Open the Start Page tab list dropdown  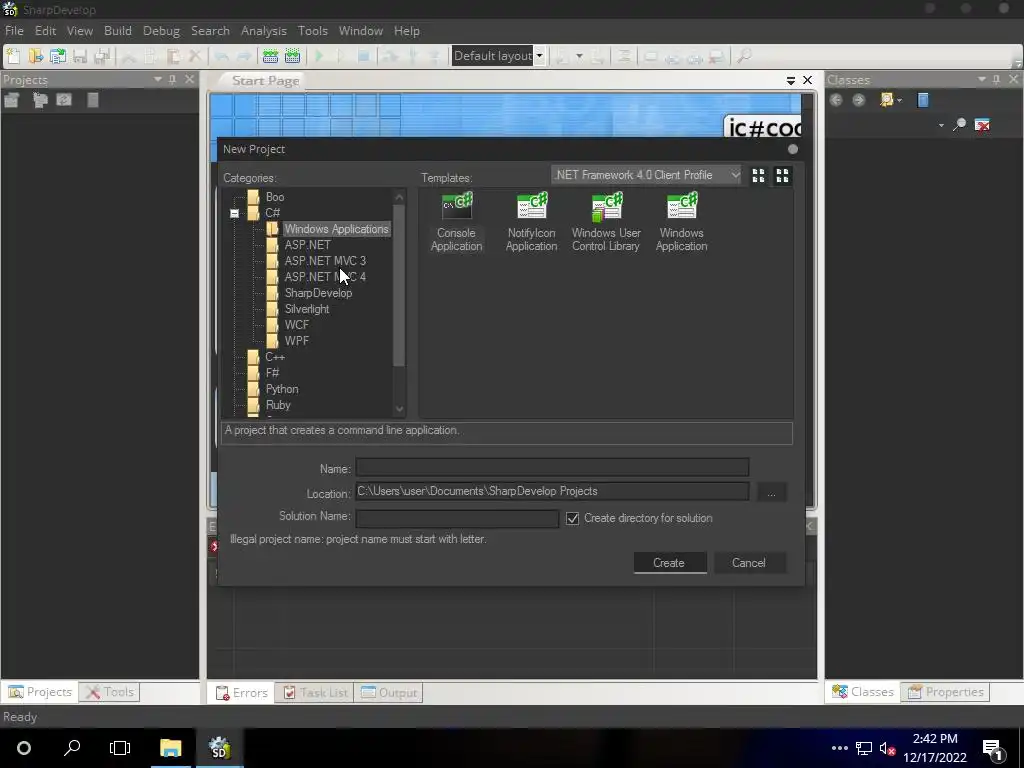click(x=791, y=80)
